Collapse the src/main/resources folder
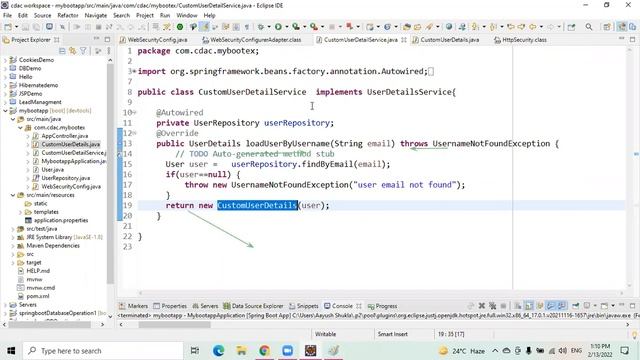 tap(13, 195)
